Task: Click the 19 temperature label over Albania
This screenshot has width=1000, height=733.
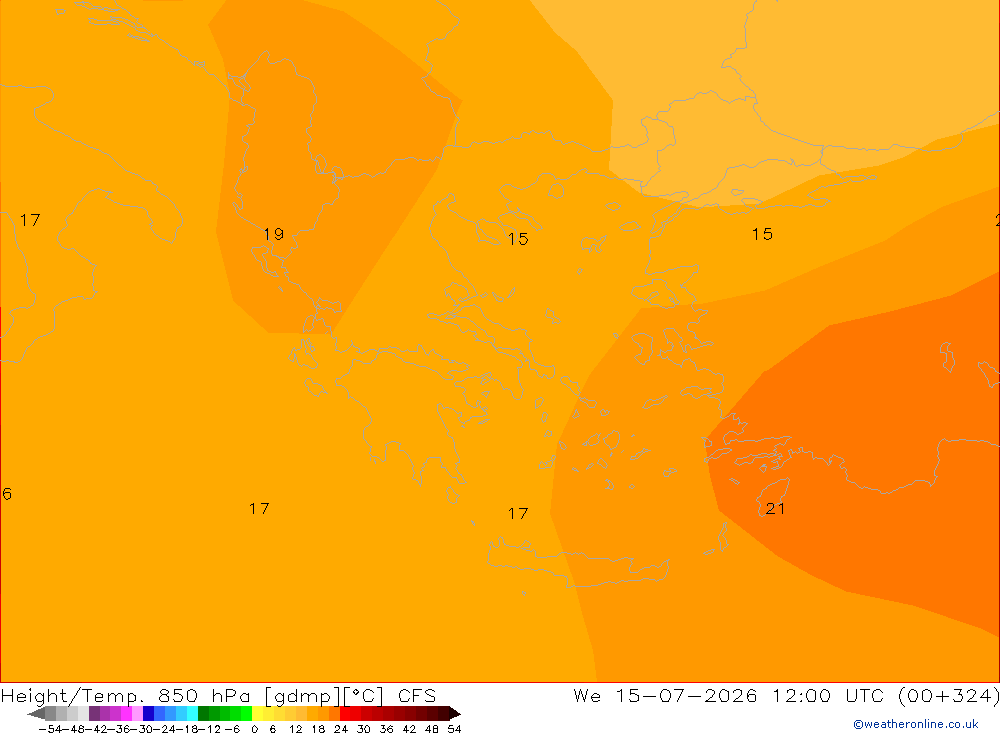Action: (x=274, y=234)
